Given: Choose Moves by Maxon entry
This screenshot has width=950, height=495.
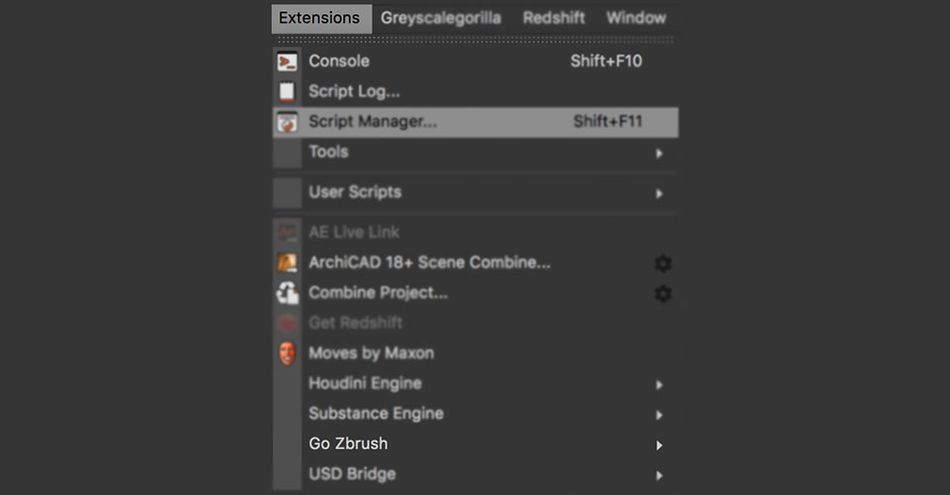Looking at the screenshot, I should [476, 353].
